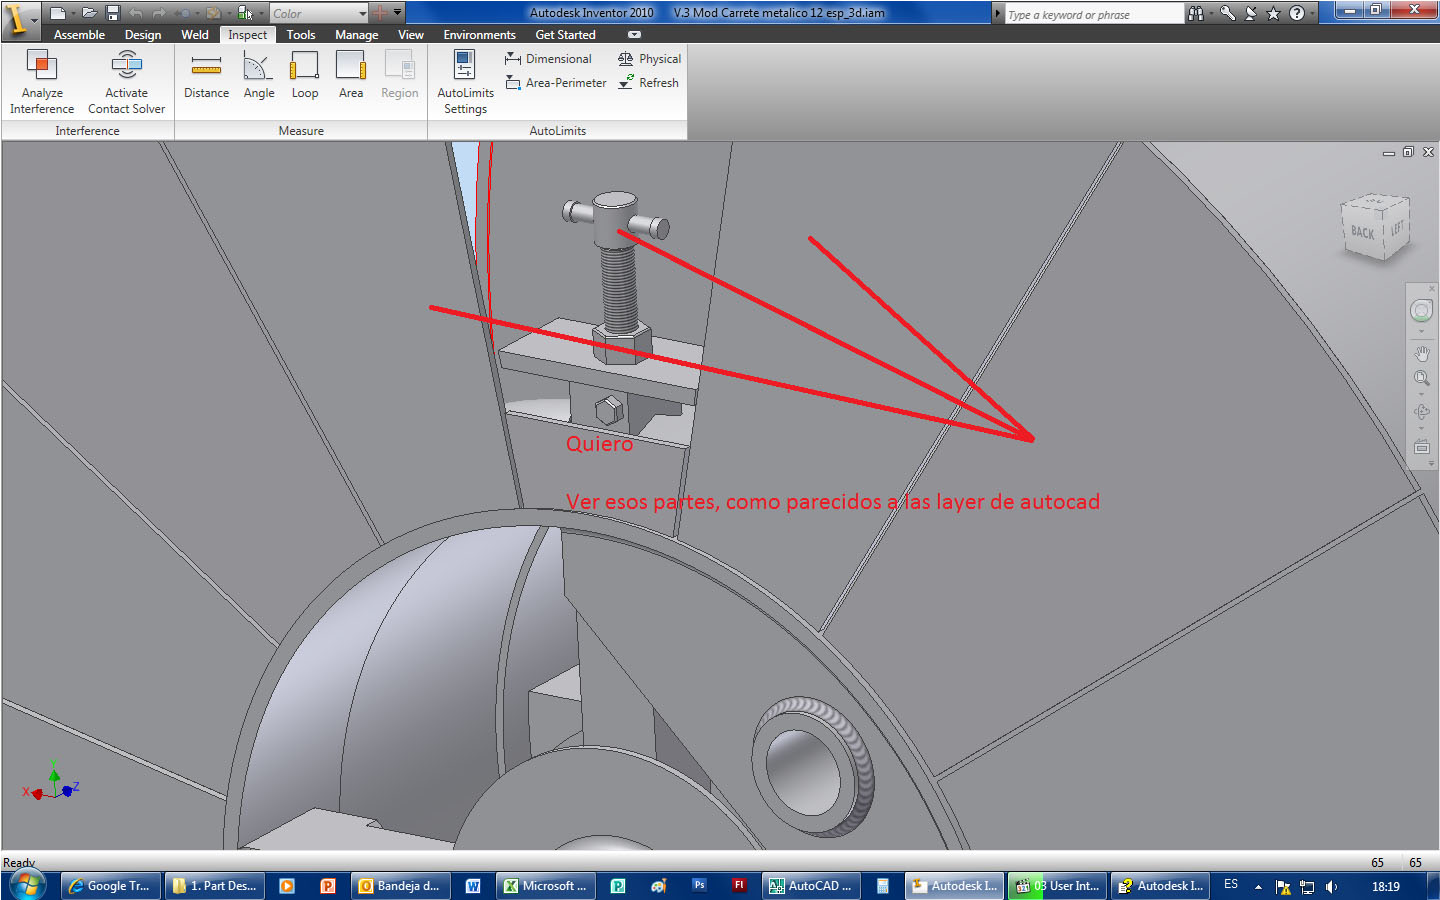
Task: Save the assembly with the floppy disk icon
Action: point(112,13)
